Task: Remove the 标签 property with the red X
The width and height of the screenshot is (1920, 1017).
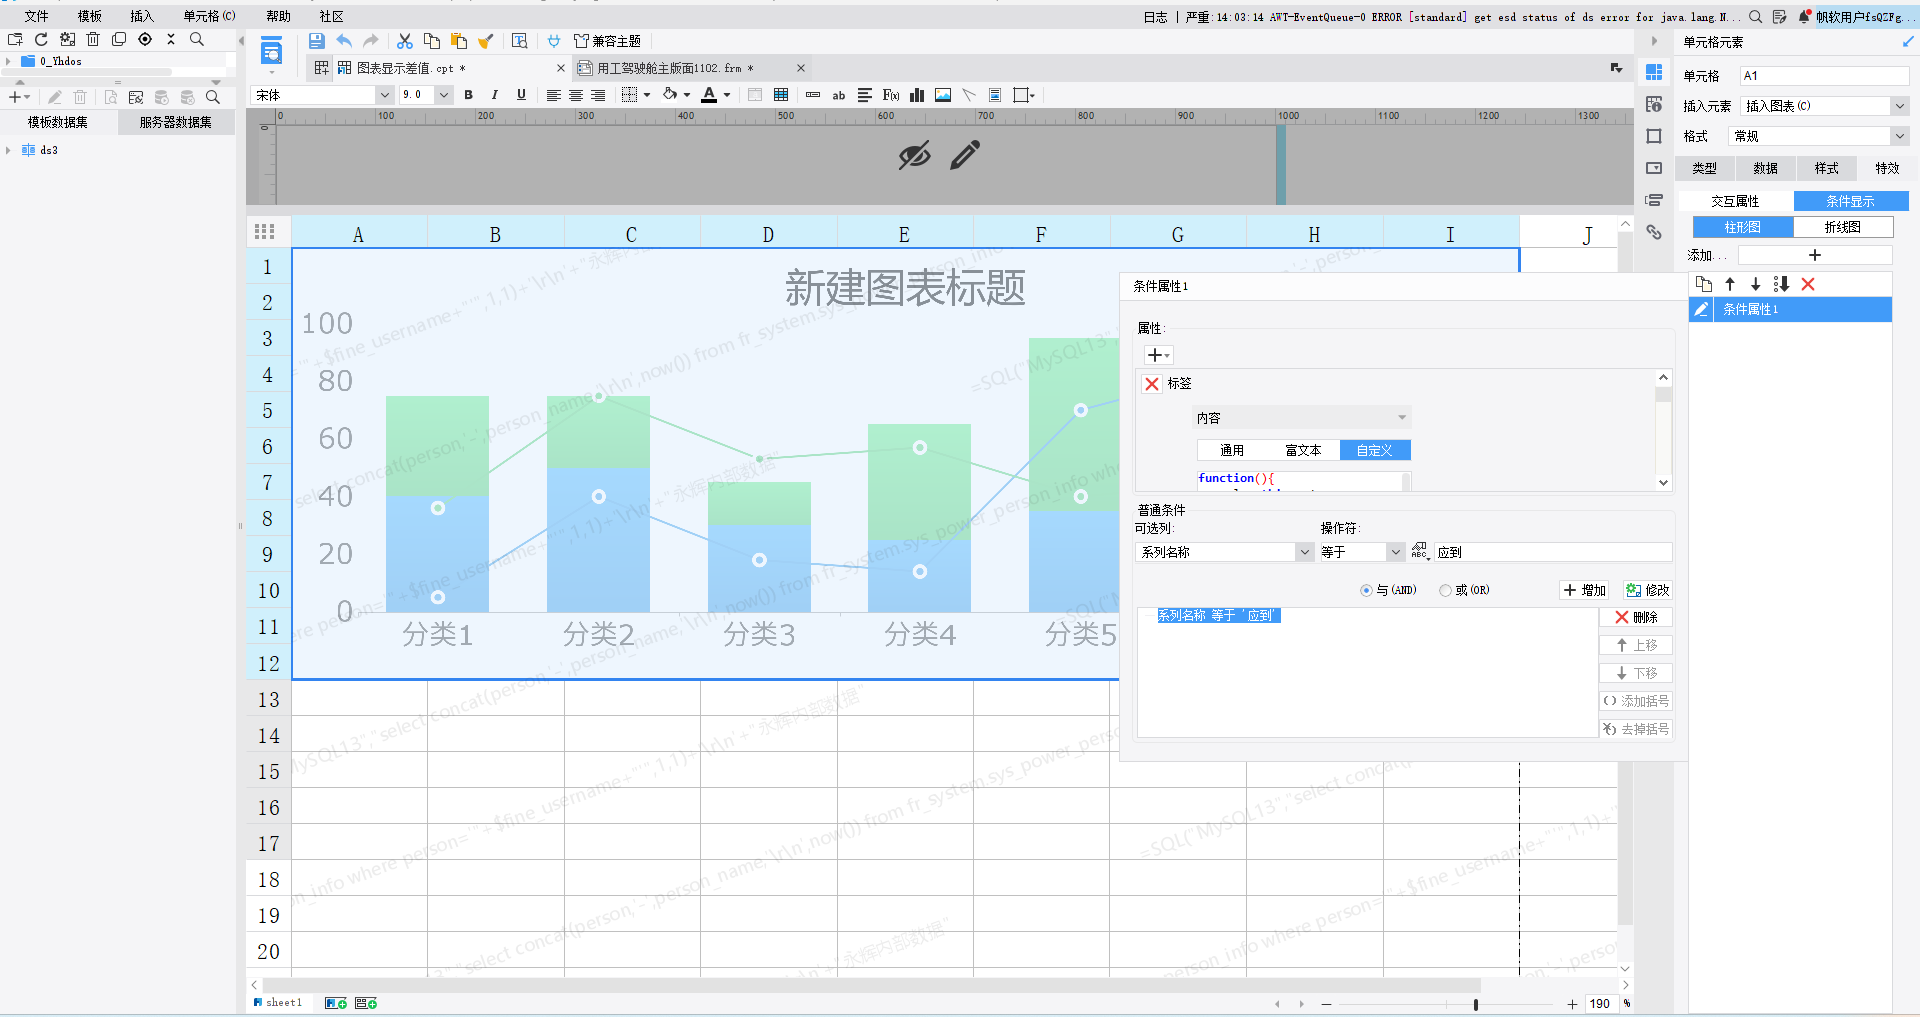Action: point(1152,384)
